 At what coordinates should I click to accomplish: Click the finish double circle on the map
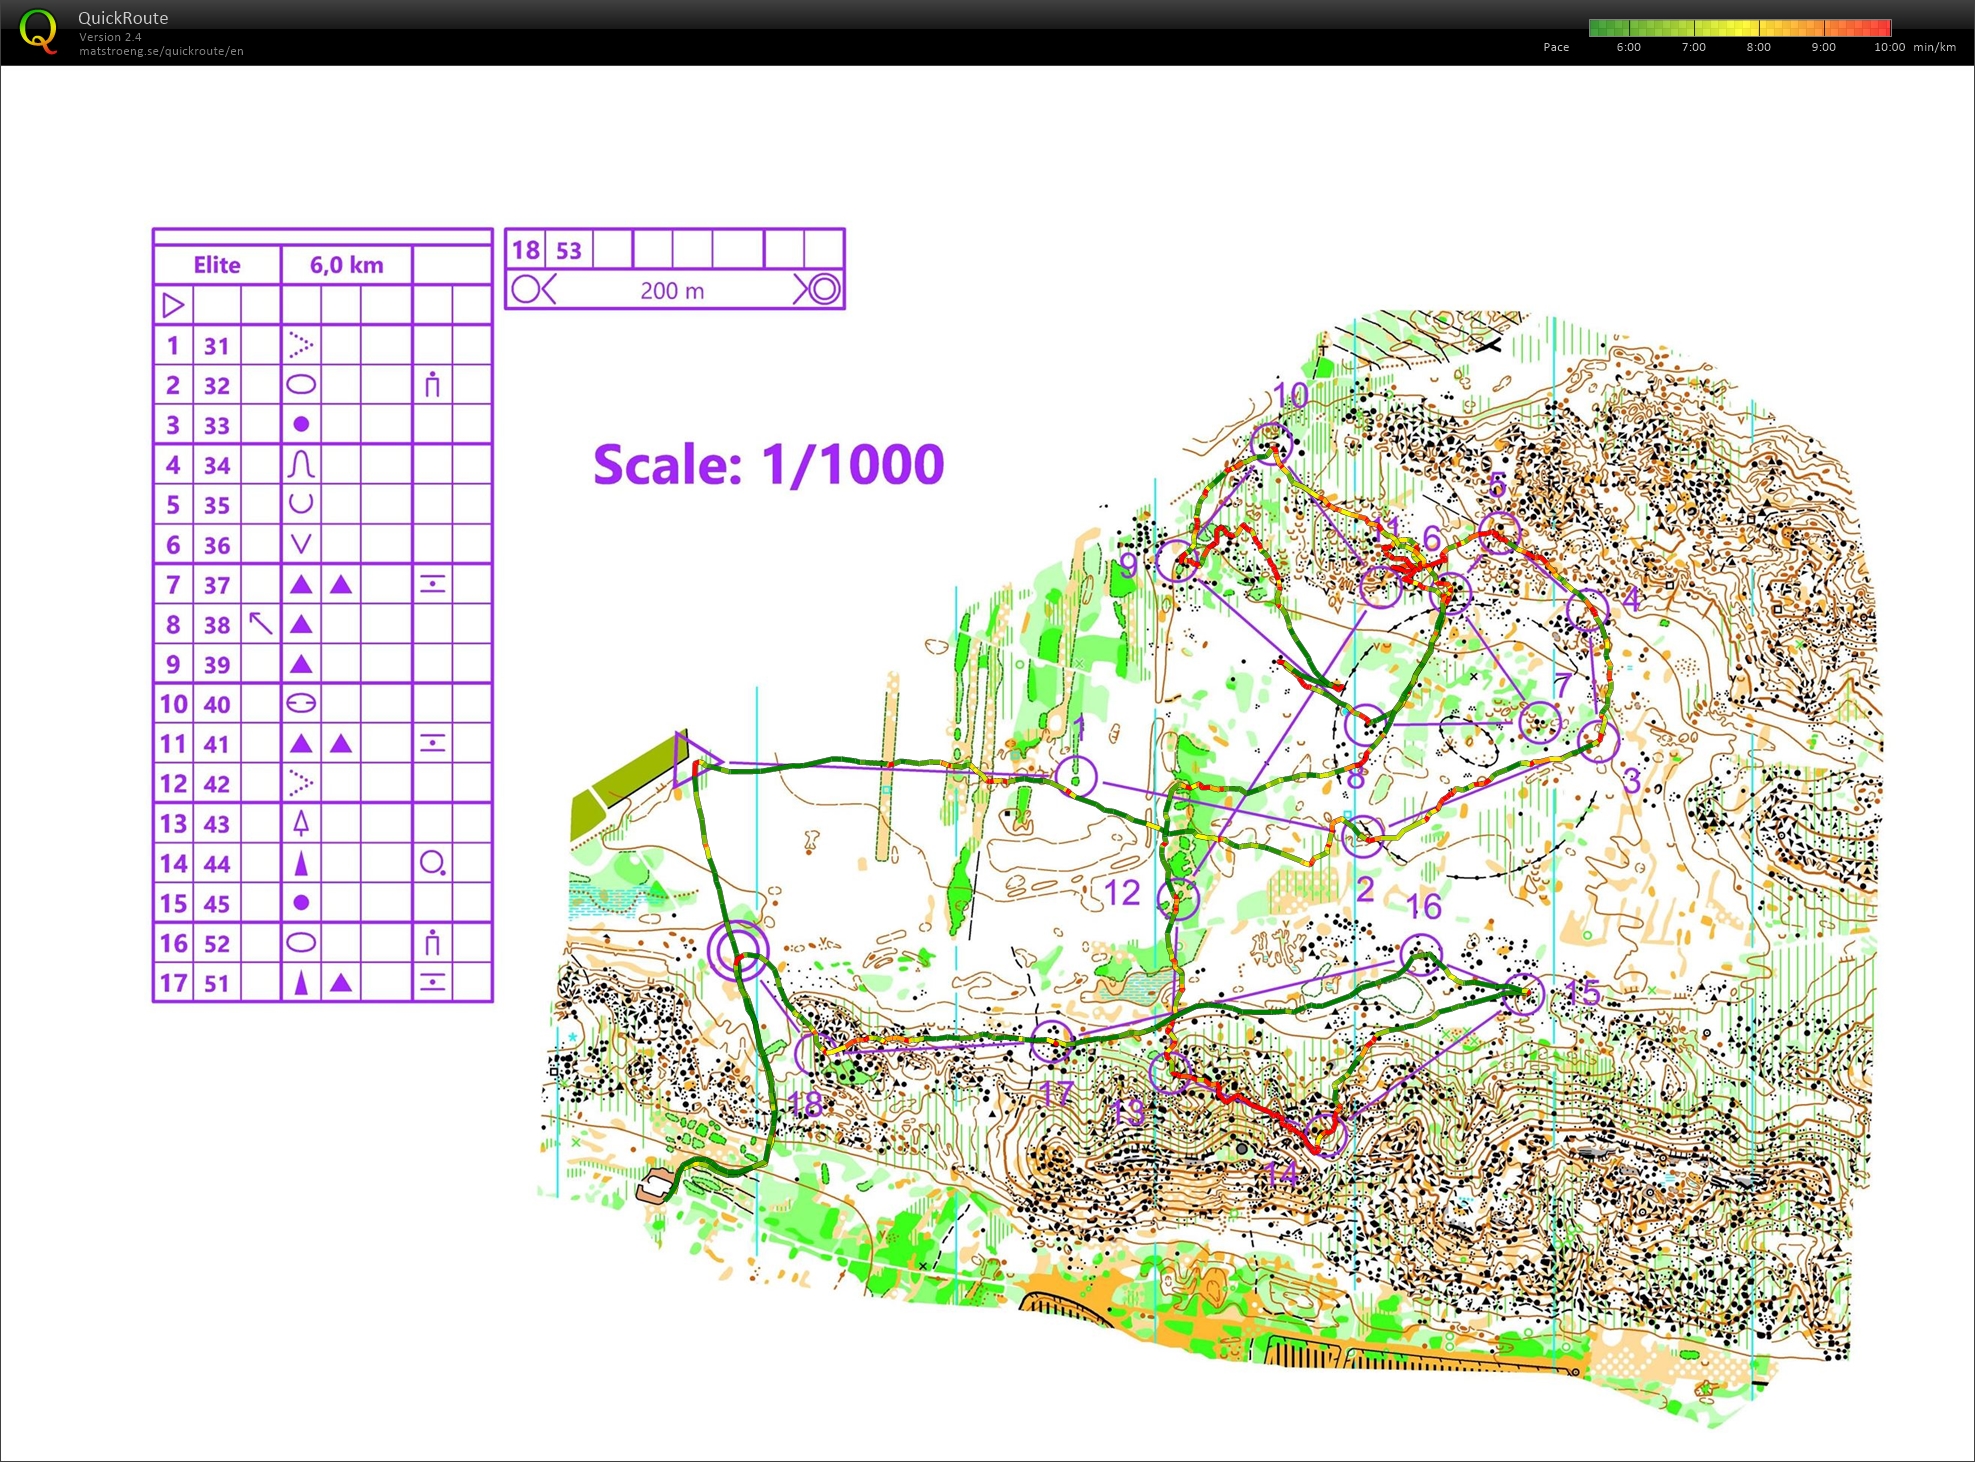[738, 950]
